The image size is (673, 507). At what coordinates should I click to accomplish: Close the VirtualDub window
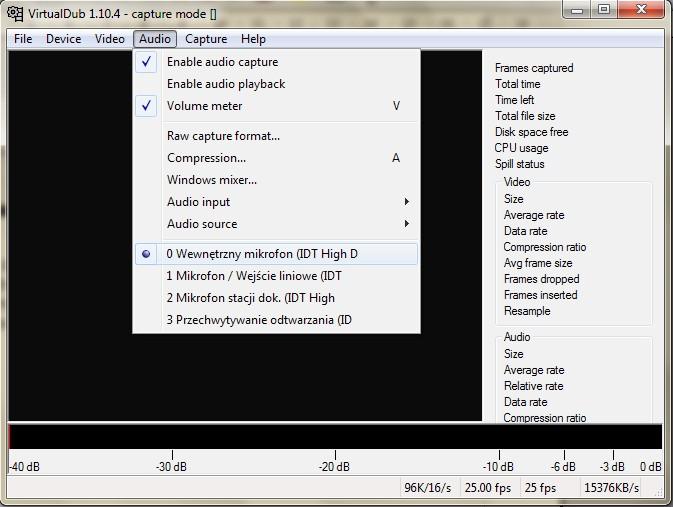pos(641,9)
